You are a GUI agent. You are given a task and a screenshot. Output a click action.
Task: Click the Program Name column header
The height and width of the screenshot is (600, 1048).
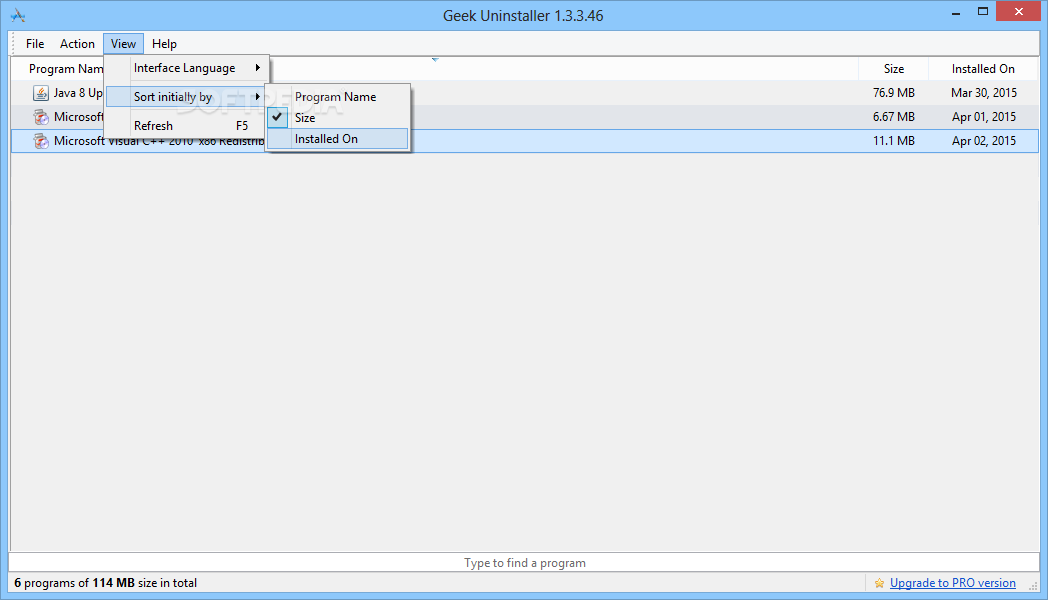66,69
